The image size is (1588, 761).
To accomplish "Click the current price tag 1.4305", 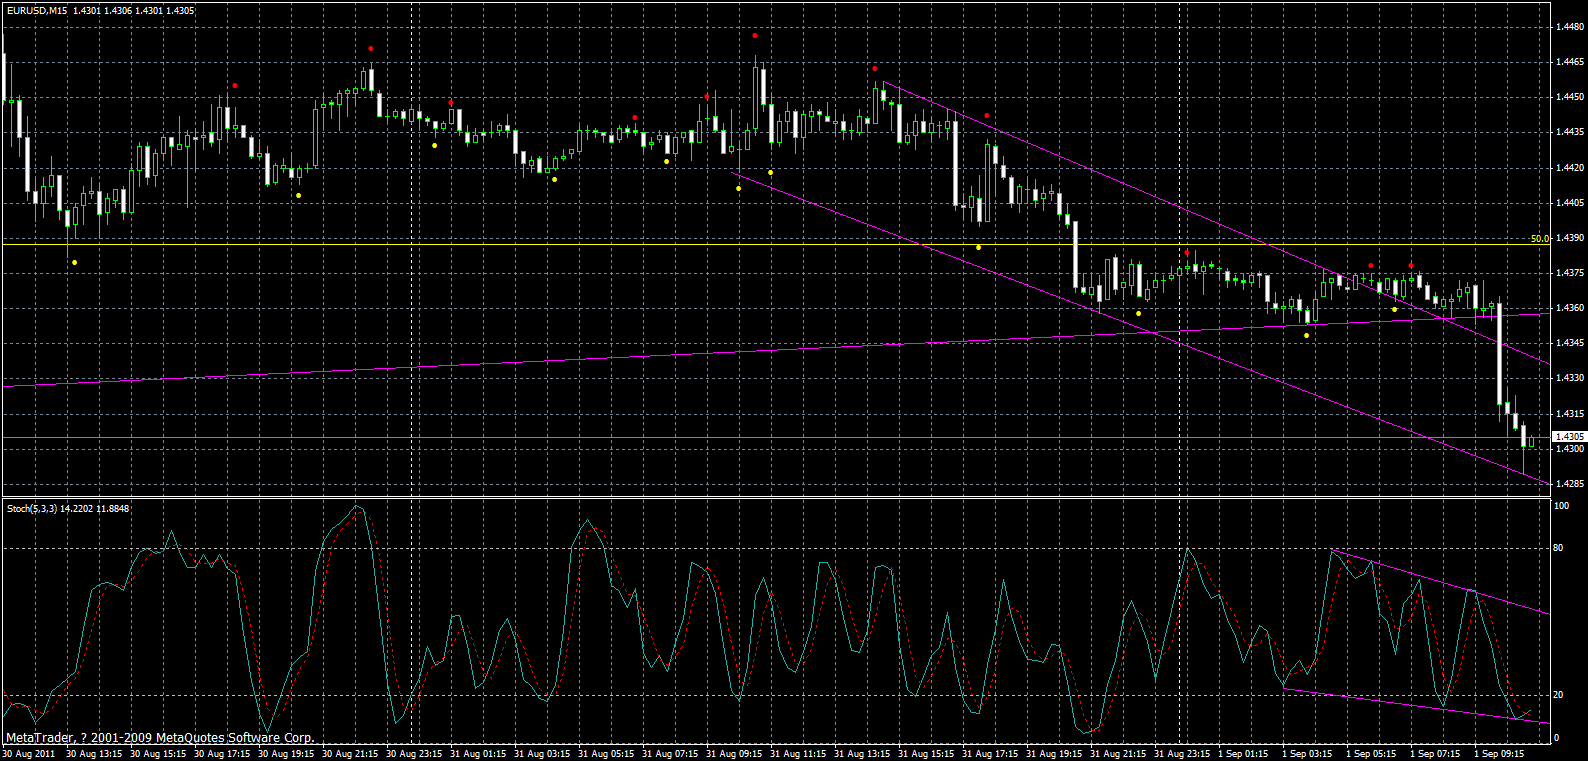I will tap(1569, 437).
